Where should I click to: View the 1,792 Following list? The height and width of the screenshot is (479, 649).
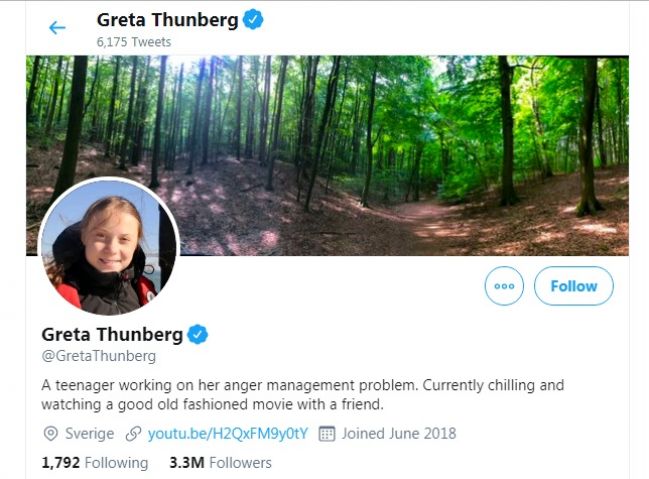(94, 463)
